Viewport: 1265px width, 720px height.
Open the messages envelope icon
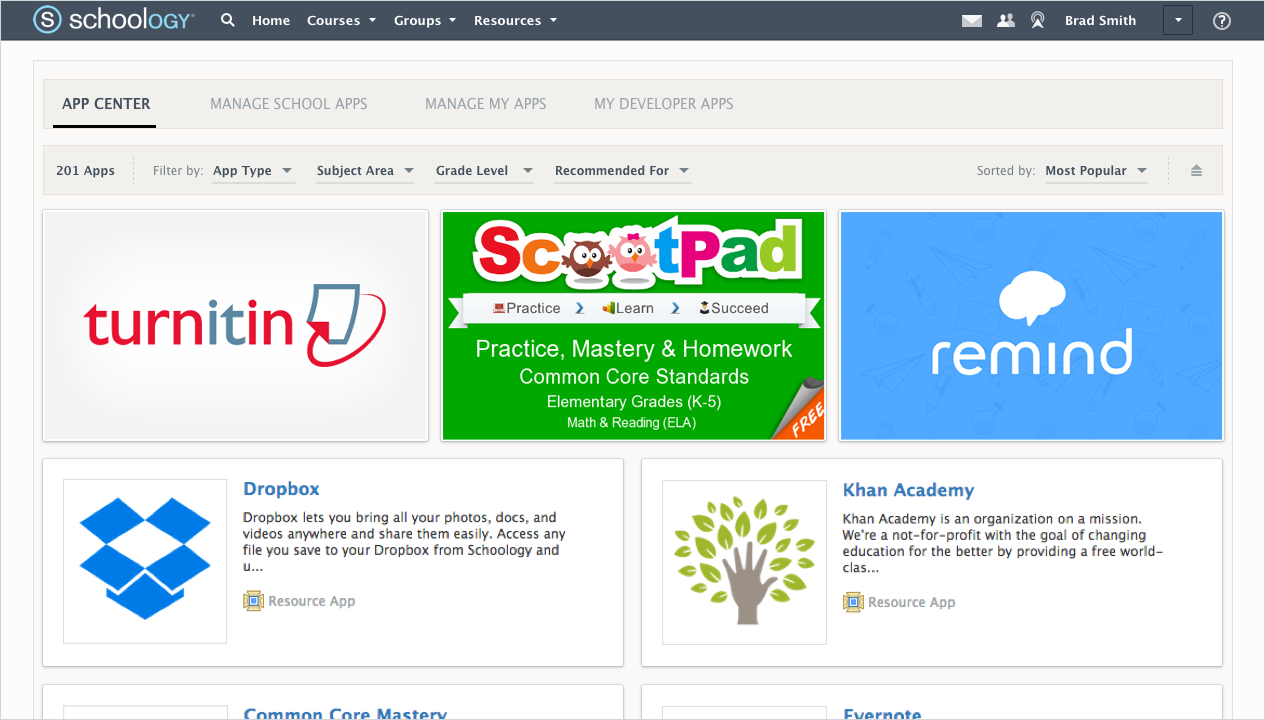971,20
